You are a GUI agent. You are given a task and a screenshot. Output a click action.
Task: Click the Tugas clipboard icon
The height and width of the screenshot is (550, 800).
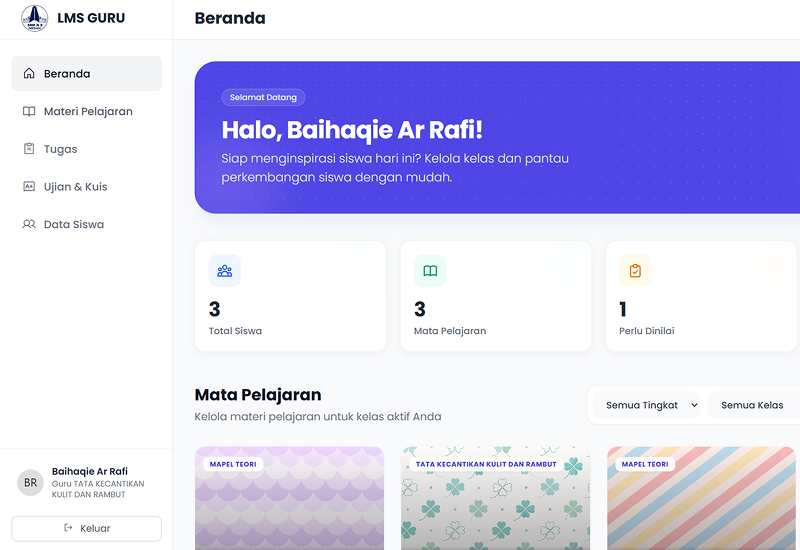point(29,148)
